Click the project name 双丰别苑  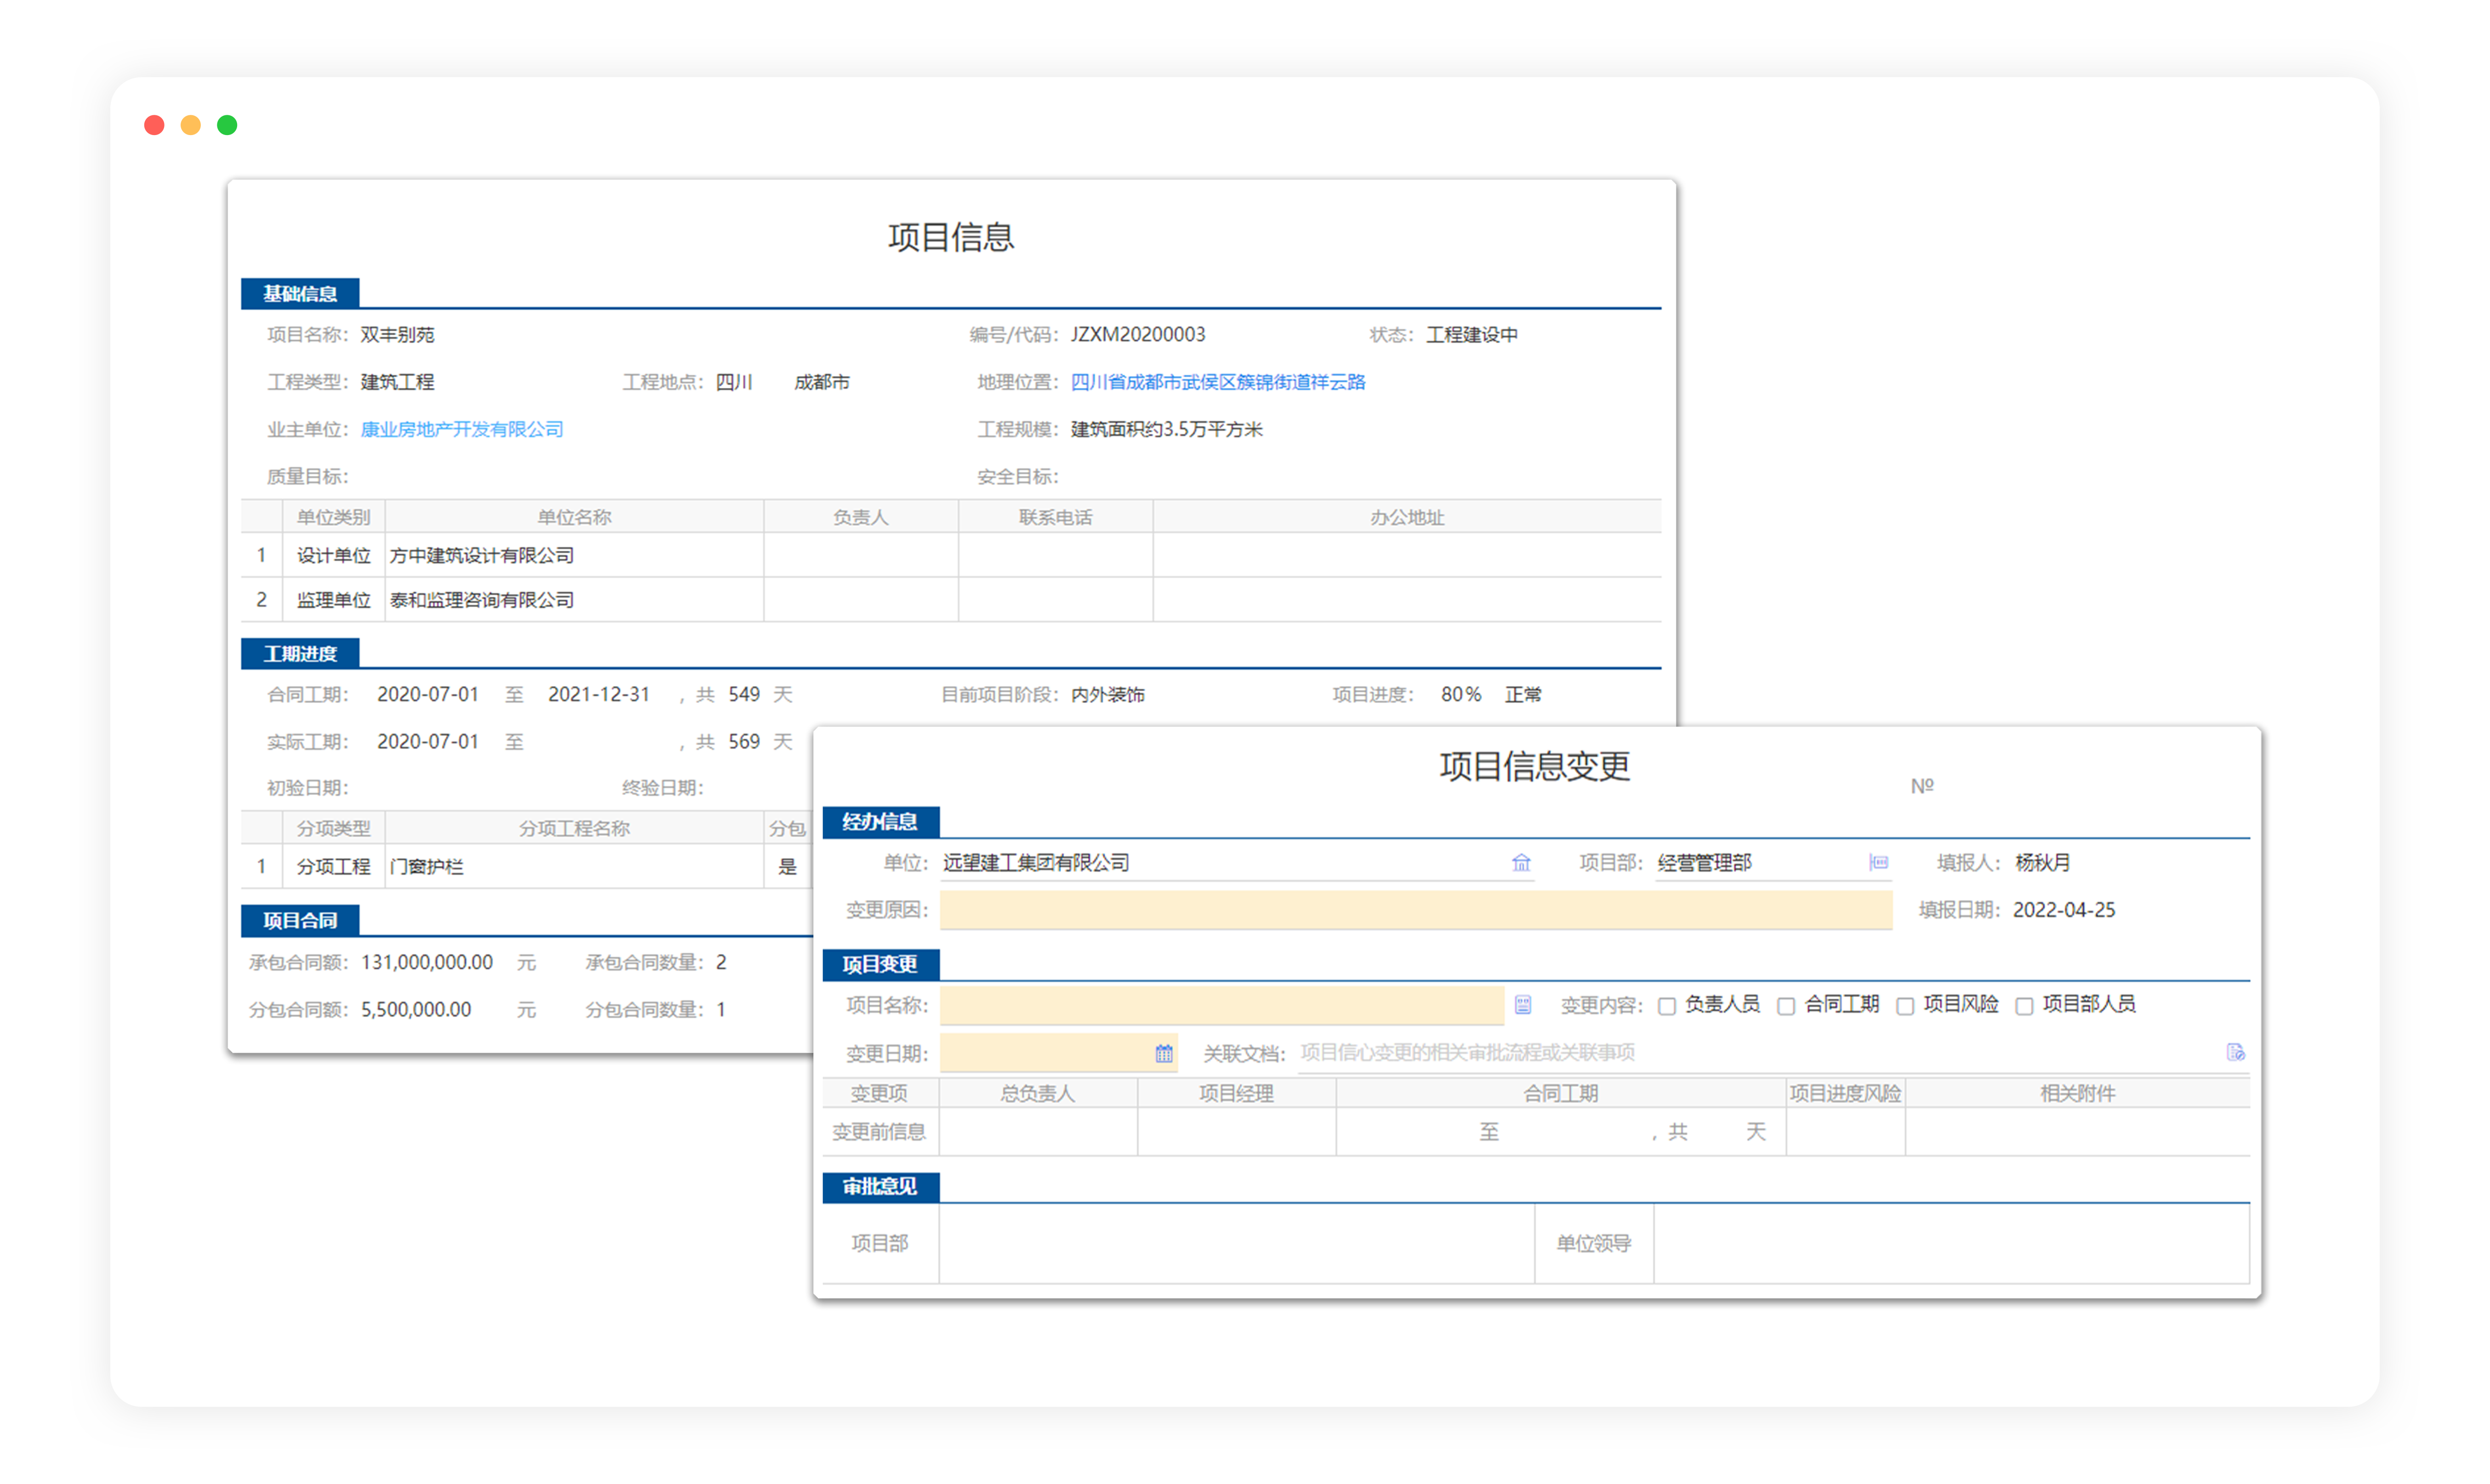pos(397,334)
